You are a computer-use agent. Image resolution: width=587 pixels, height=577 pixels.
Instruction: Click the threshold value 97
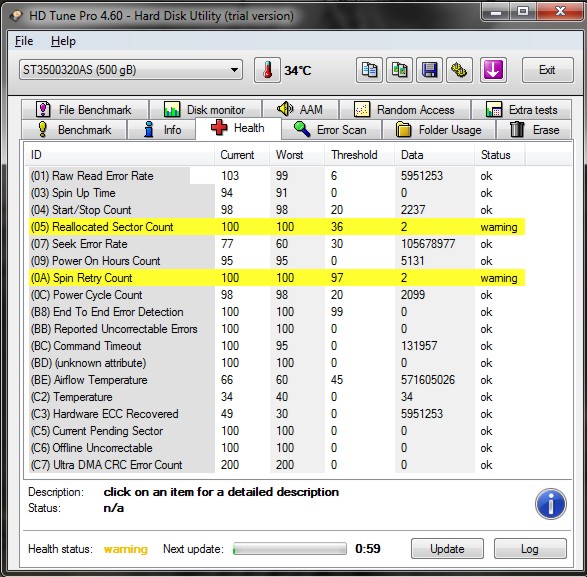pos(337,278)
